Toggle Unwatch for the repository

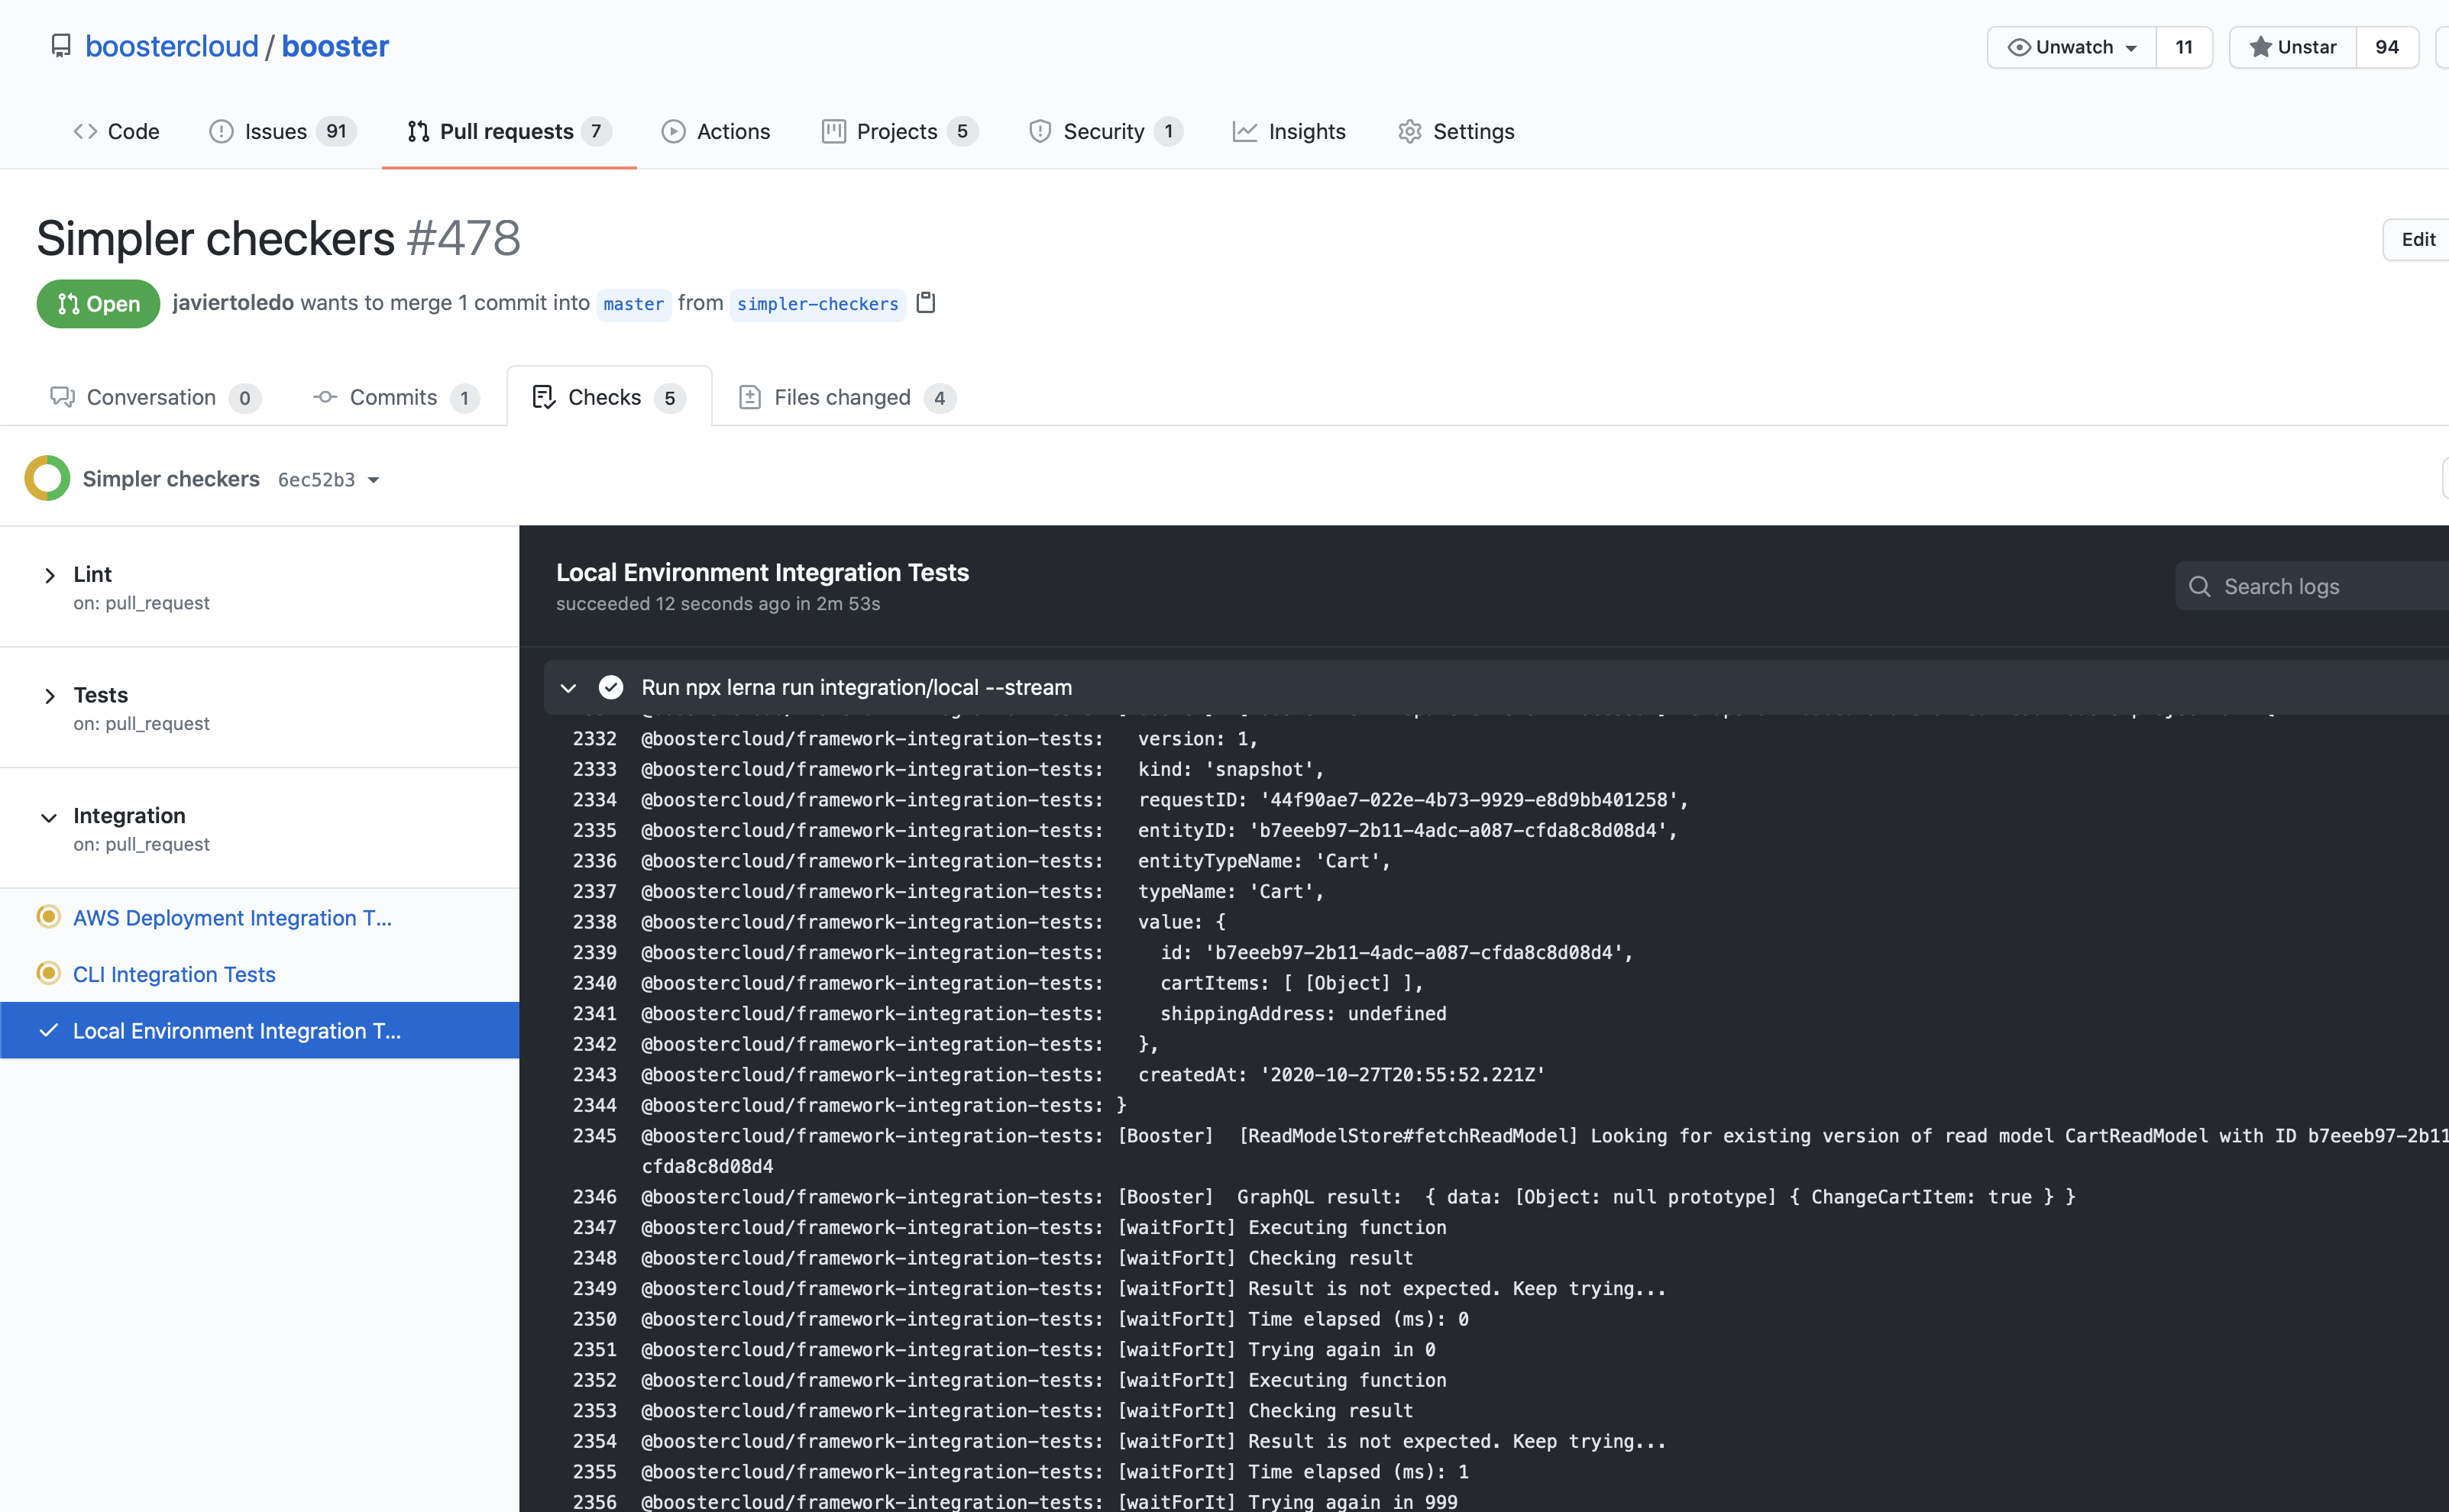click(x=2072, y=47)
